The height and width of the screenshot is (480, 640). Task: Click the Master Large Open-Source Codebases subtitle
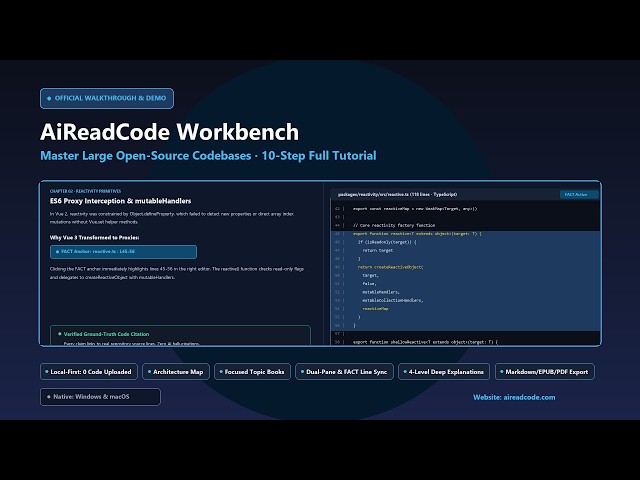(x=208, y=156)
